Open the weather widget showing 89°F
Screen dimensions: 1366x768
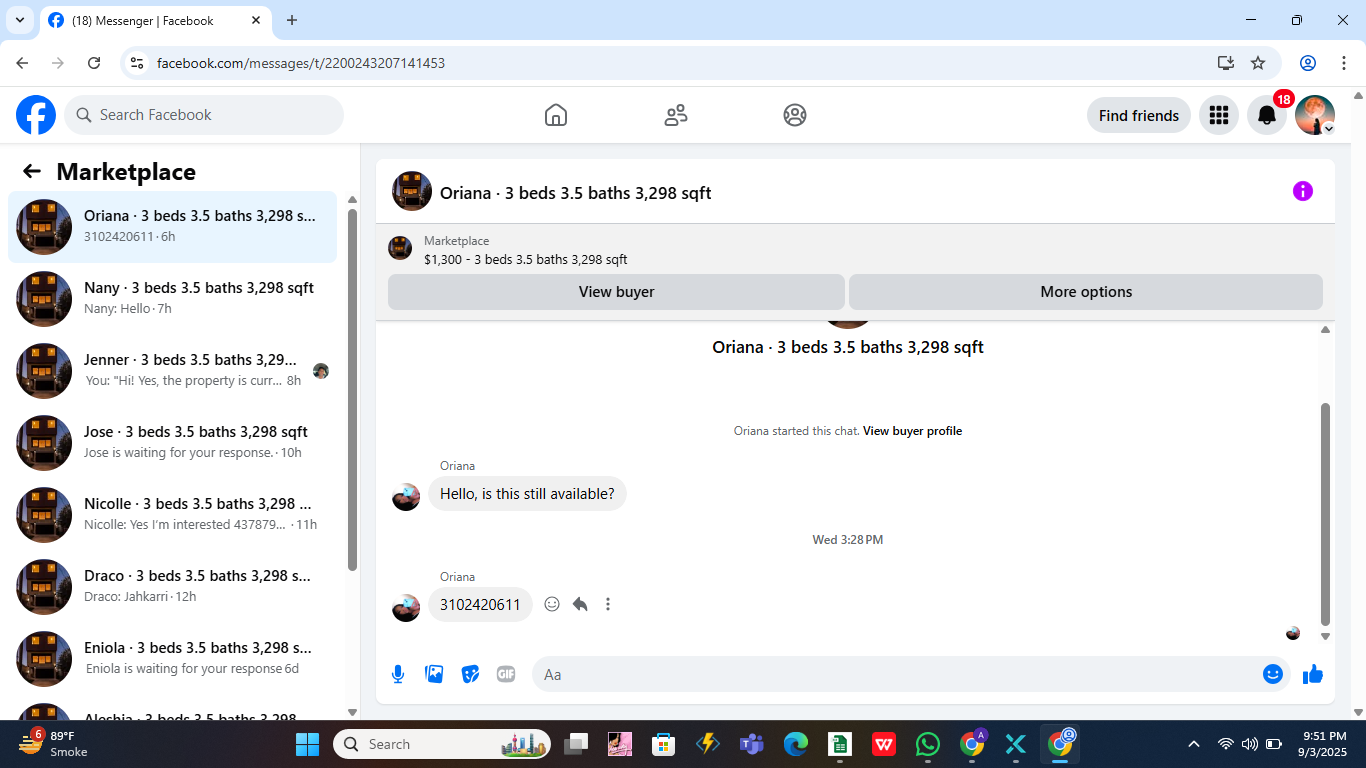pos(54,744)
